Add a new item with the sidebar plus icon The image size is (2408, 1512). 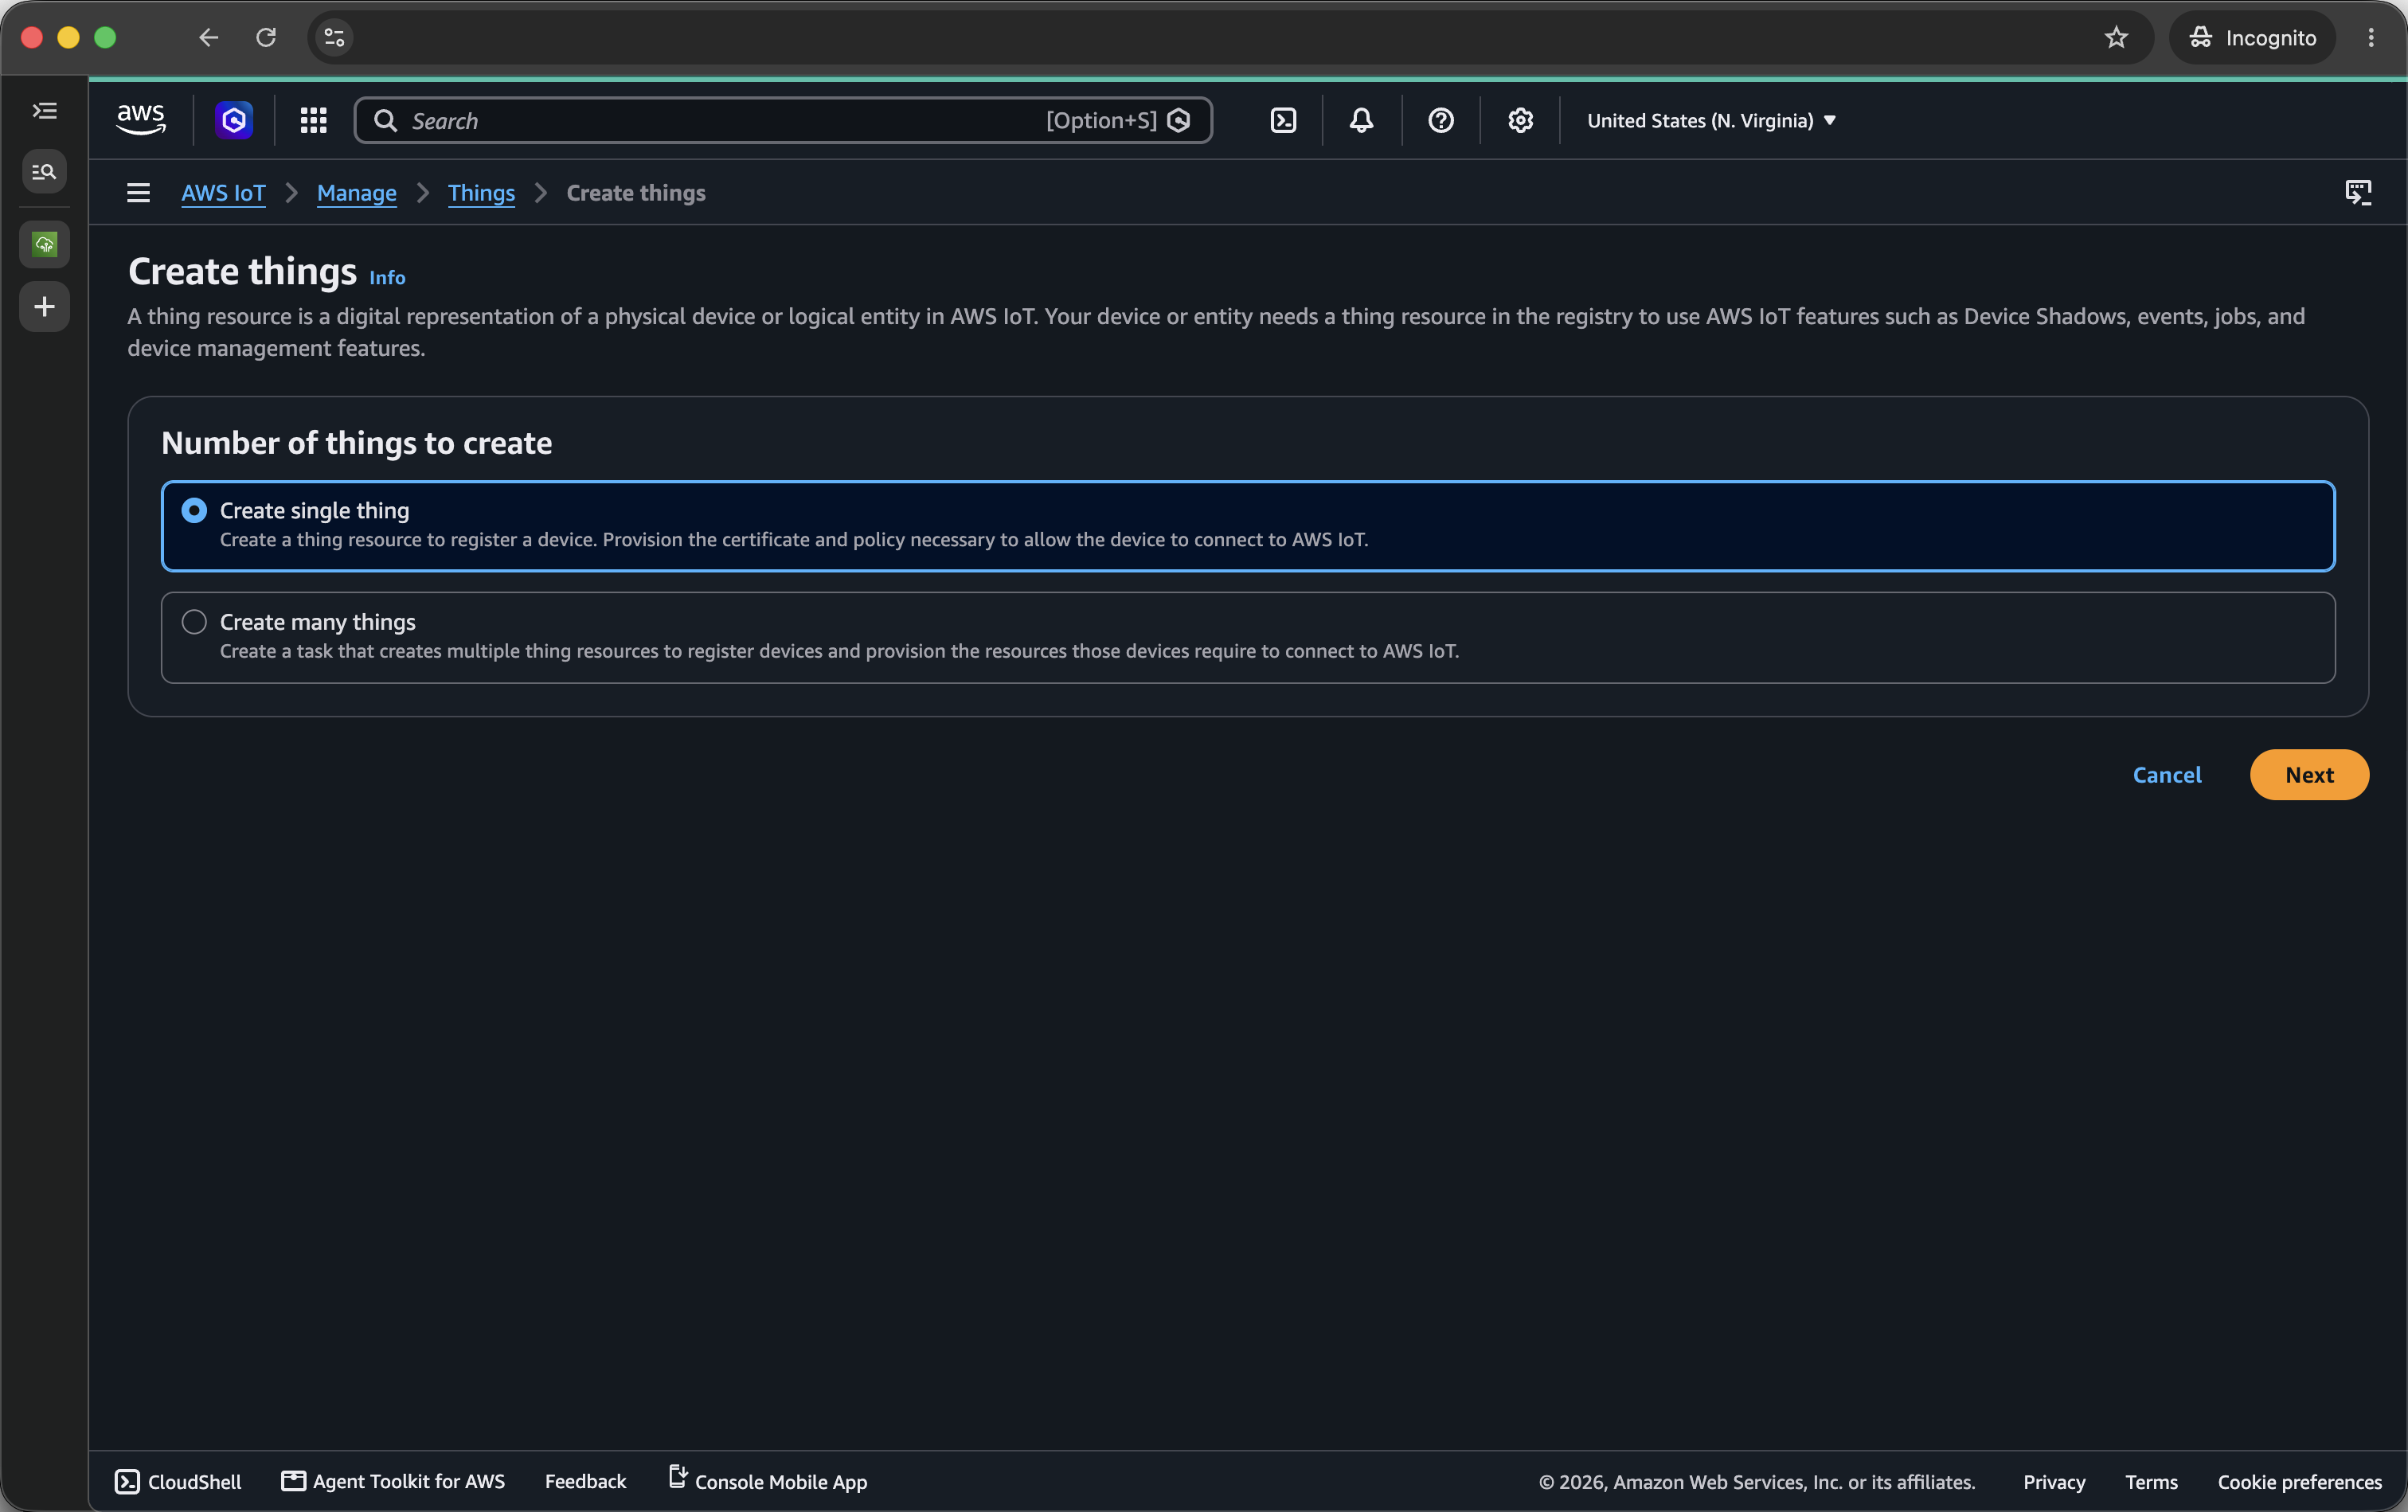(44, 306)
